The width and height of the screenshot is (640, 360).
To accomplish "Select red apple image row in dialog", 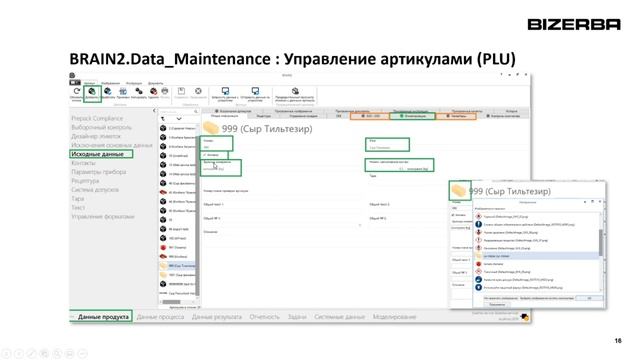I will (x=537, y=264).
